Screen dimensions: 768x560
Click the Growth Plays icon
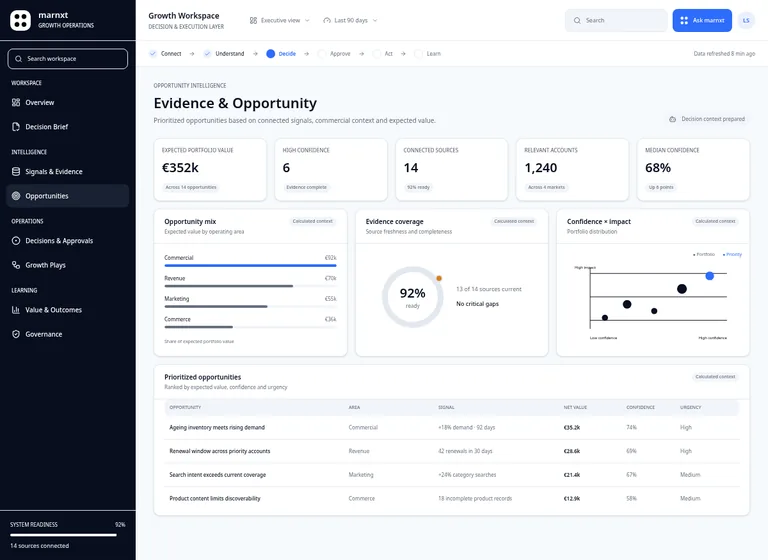16,265
